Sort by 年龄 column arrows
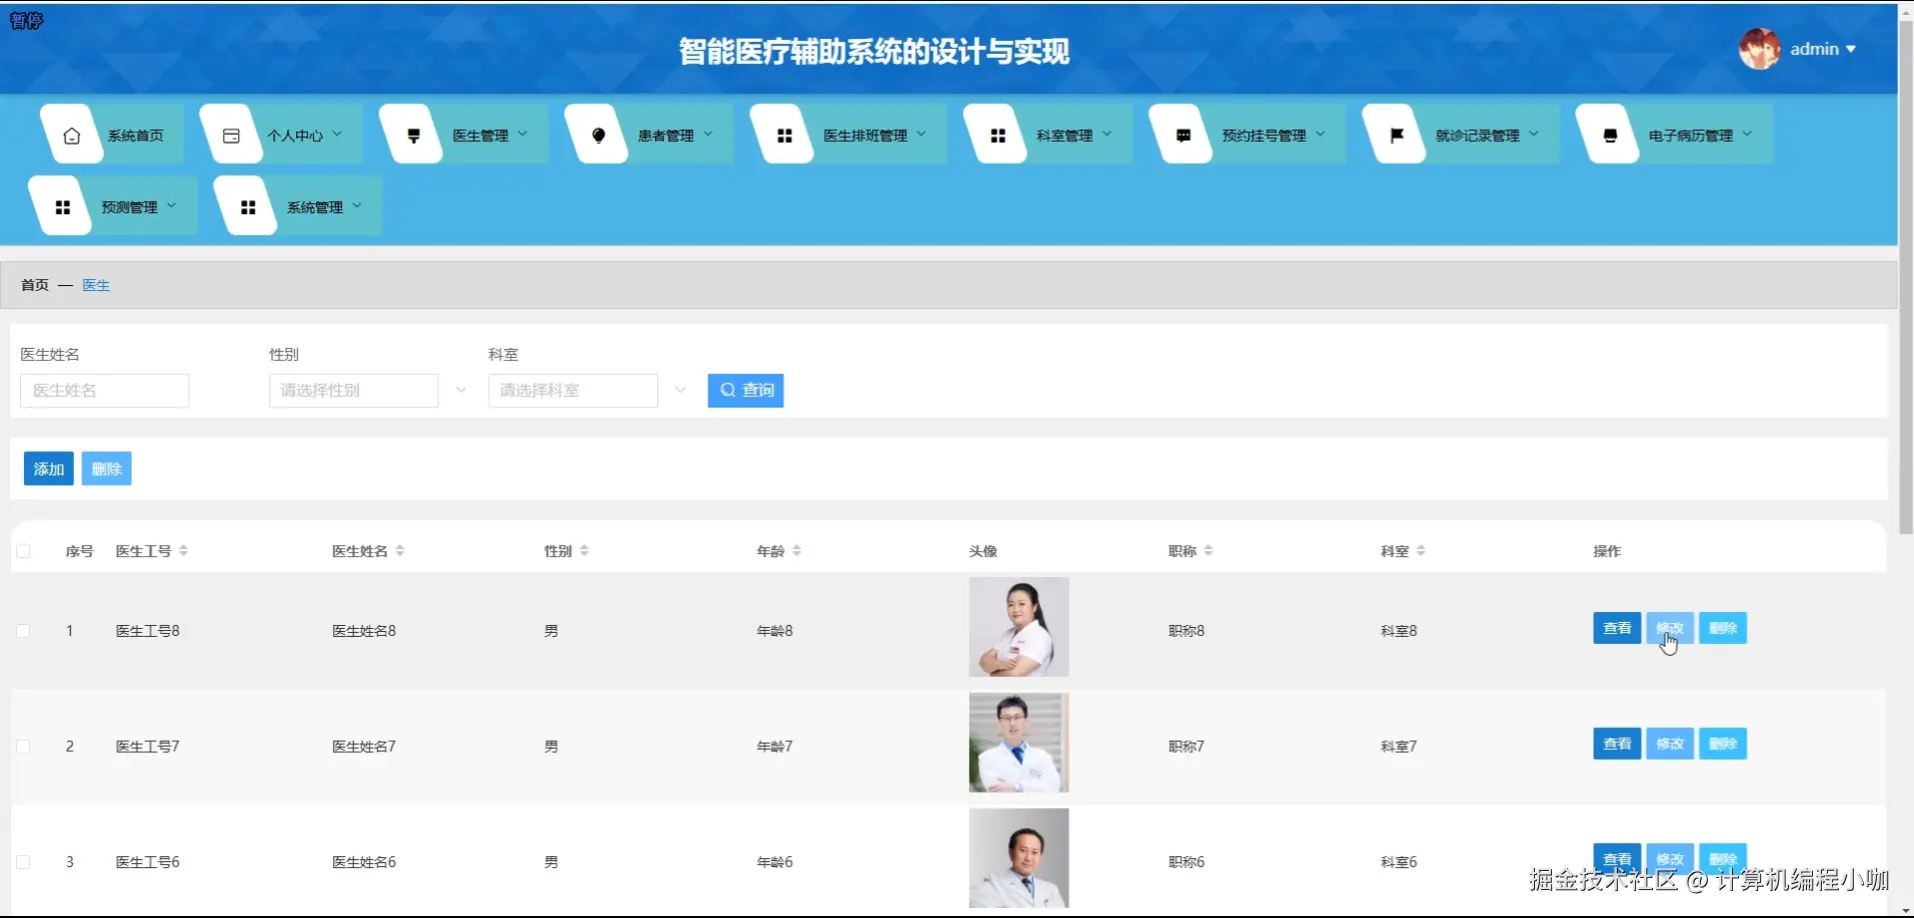 (797, 551)
